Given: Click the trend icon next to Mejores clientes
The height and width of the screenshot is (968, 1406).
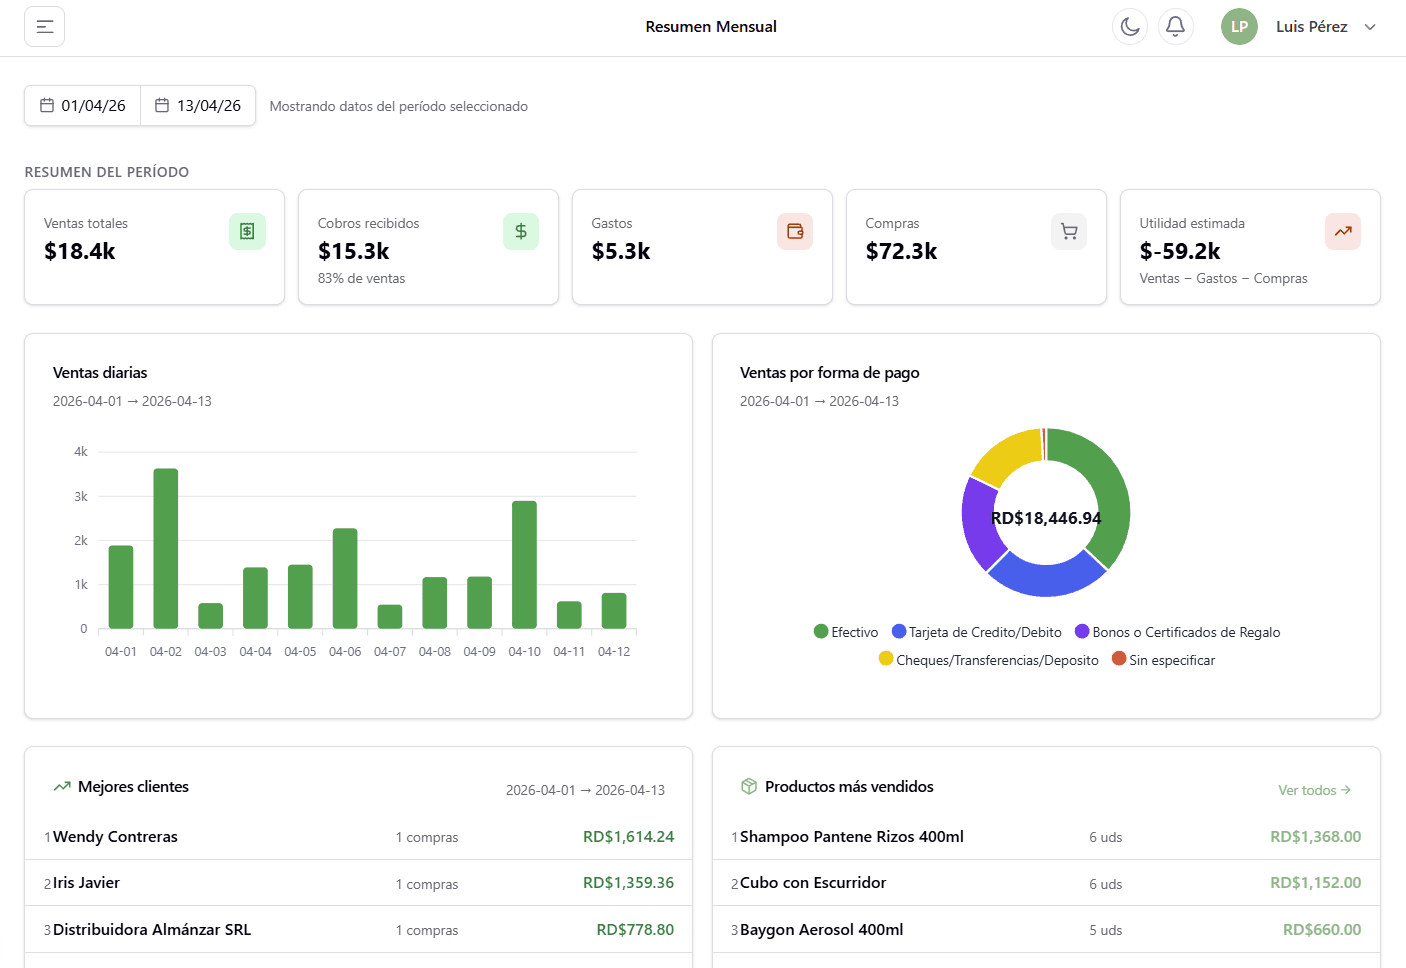Looking at the screenshot, I should coord(61,786).
